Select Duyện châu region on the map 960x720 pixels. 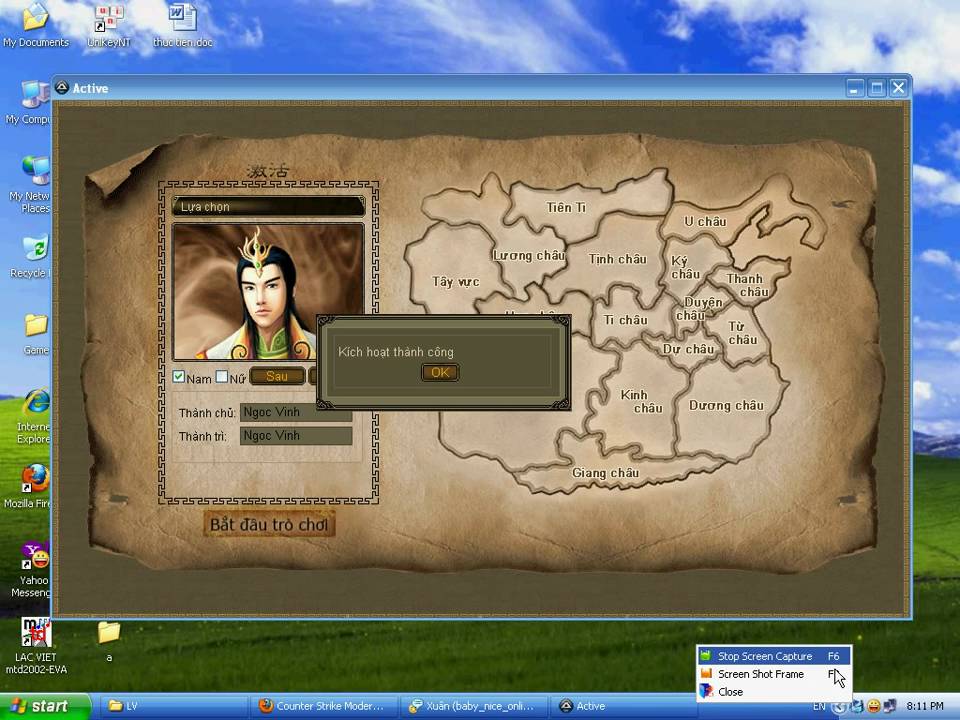[698, 309]
